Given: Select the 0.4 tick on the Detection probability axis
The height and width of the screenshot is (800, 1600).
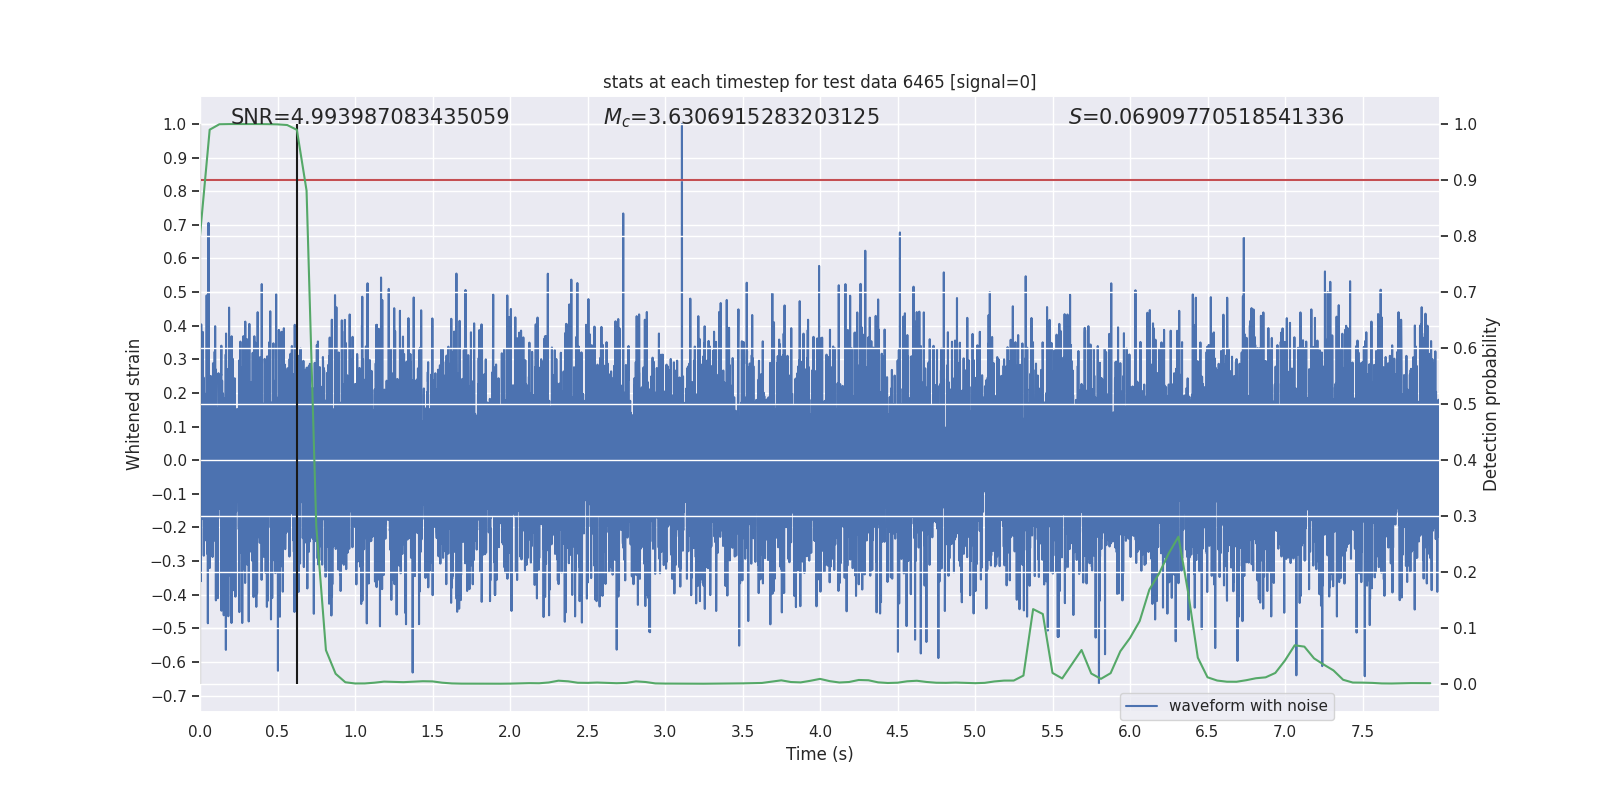Looking at the screenshot, I should 1465,461.
